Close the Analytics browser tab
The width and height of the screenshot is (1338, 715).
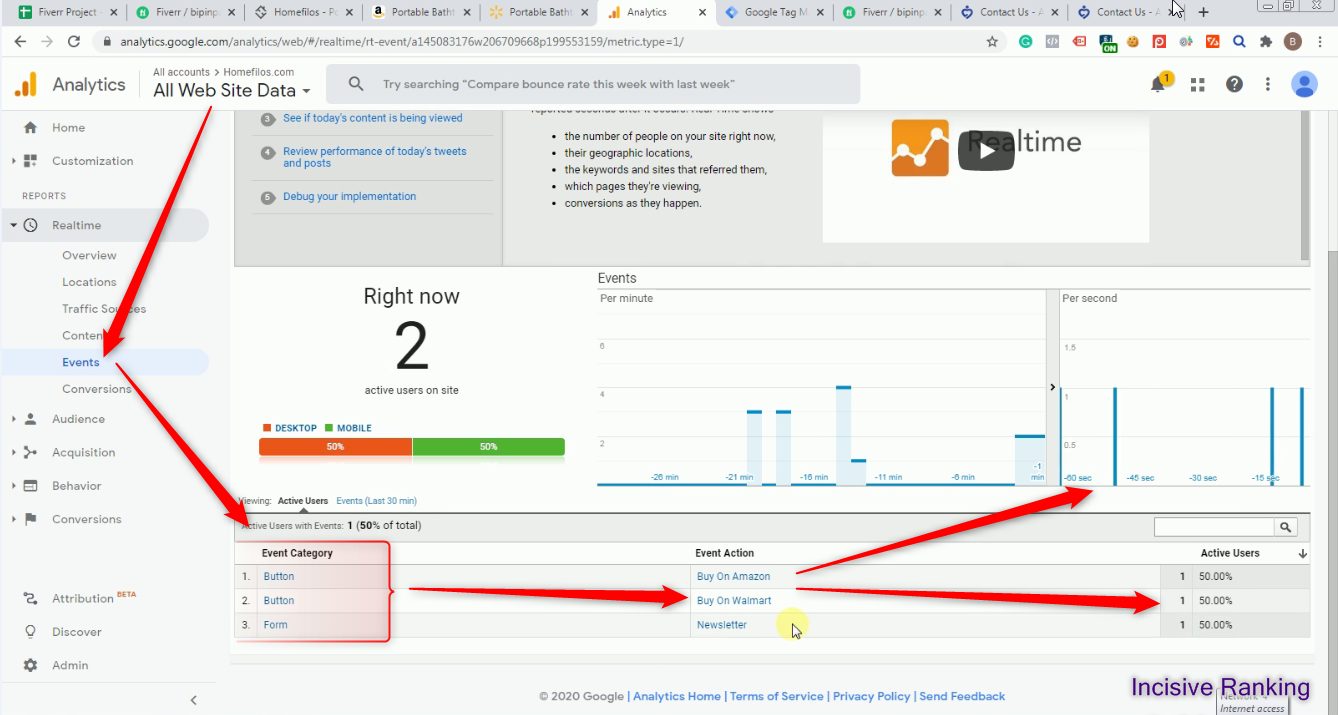point(703,13)
